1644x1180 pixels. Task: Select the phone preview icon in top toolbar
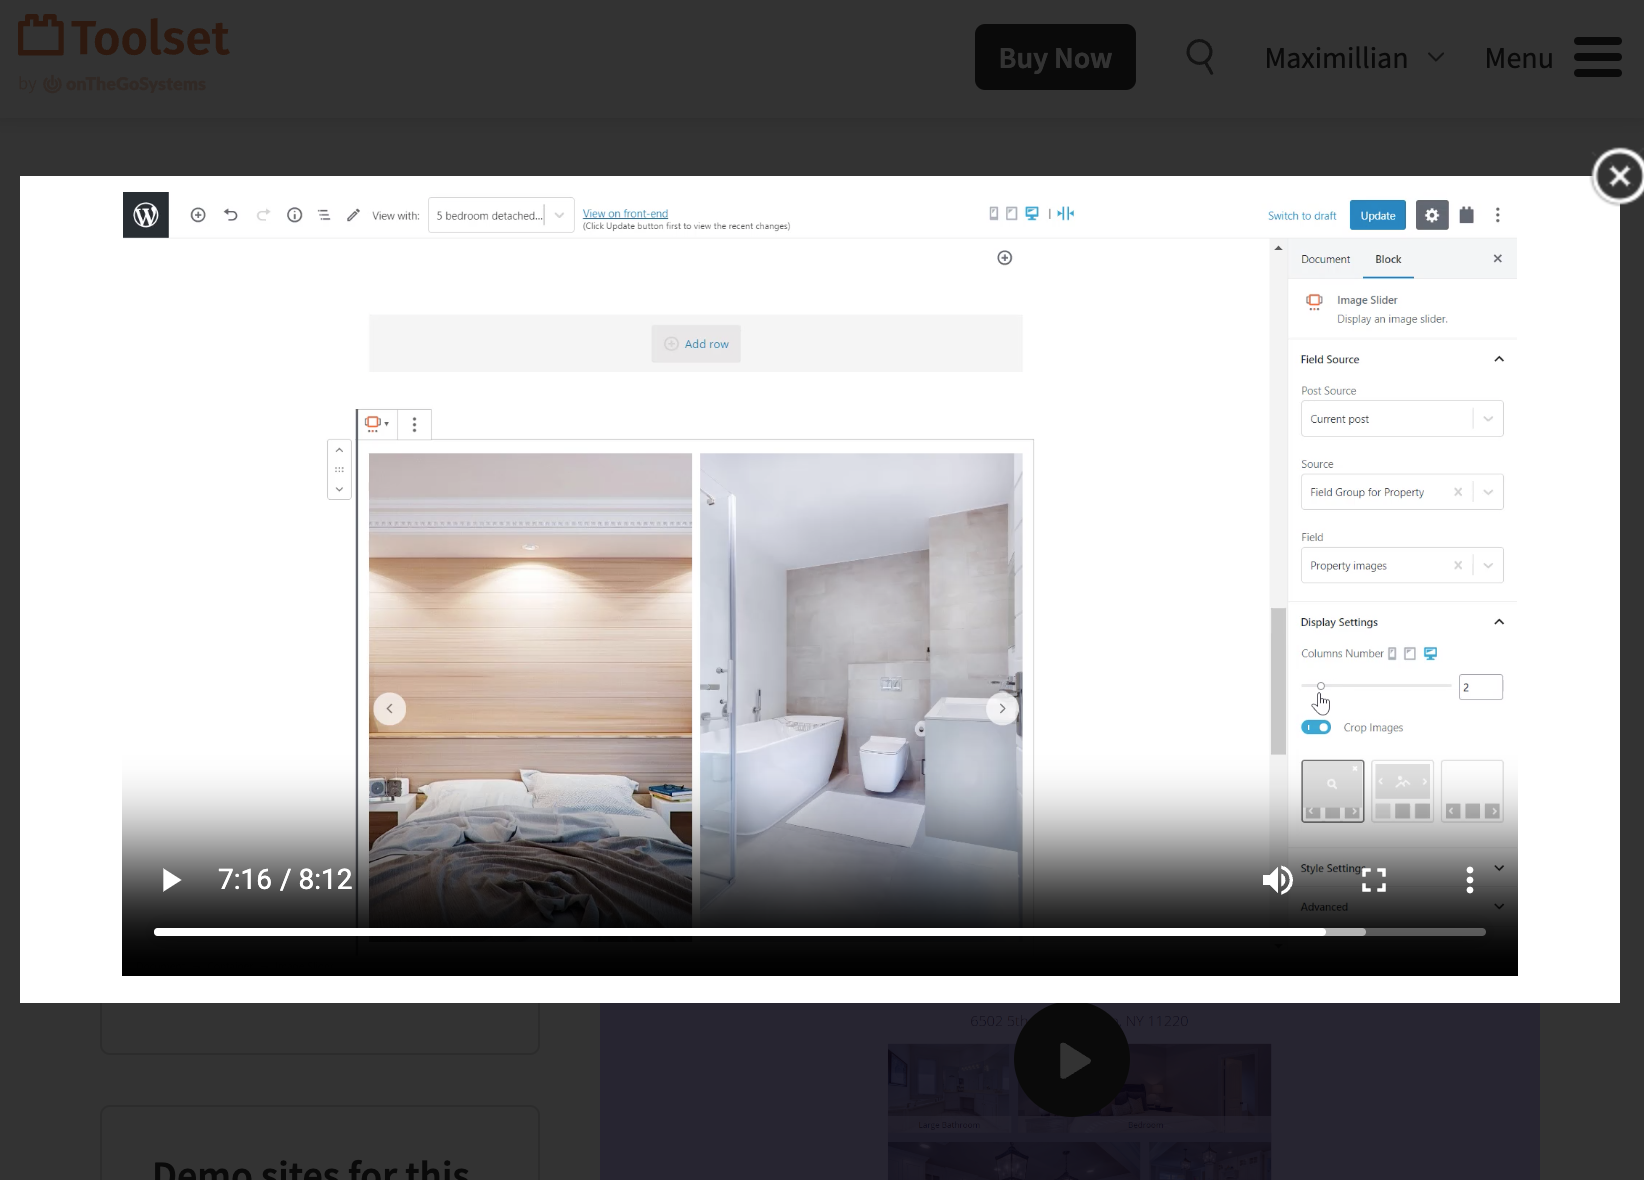pos(994,213)
